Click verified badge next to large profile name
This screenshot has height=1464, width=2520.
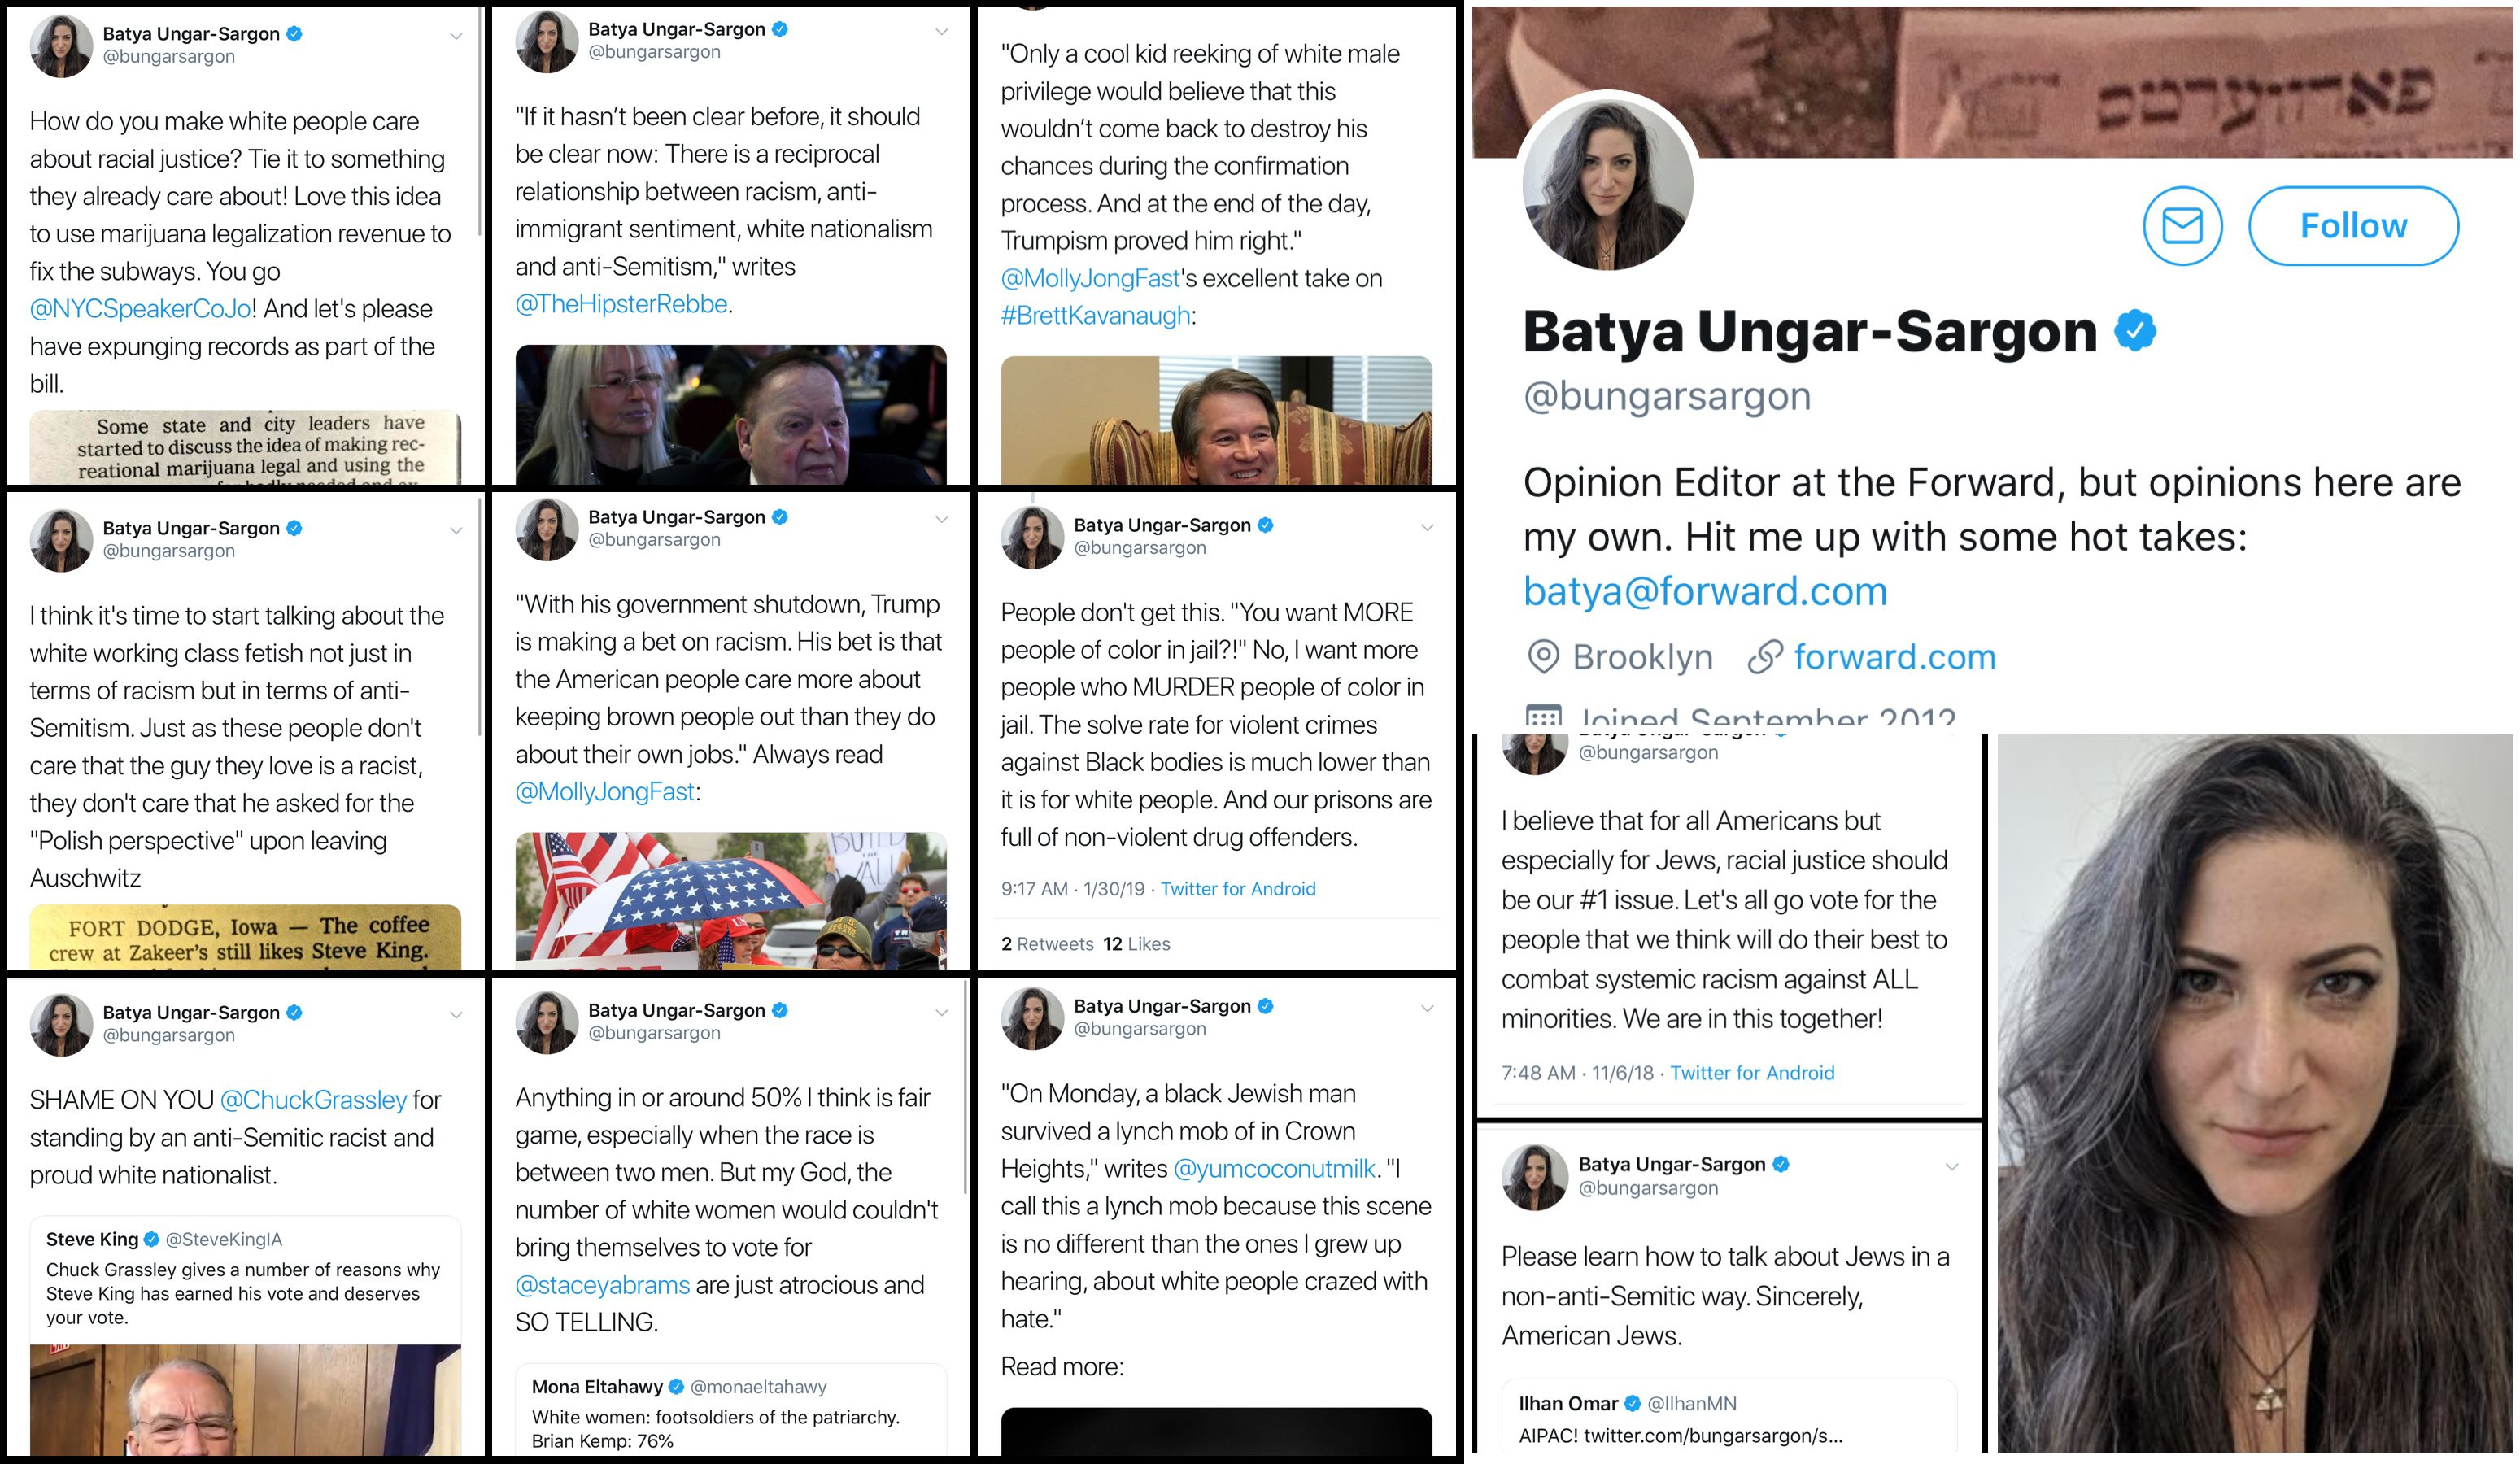2135,331
